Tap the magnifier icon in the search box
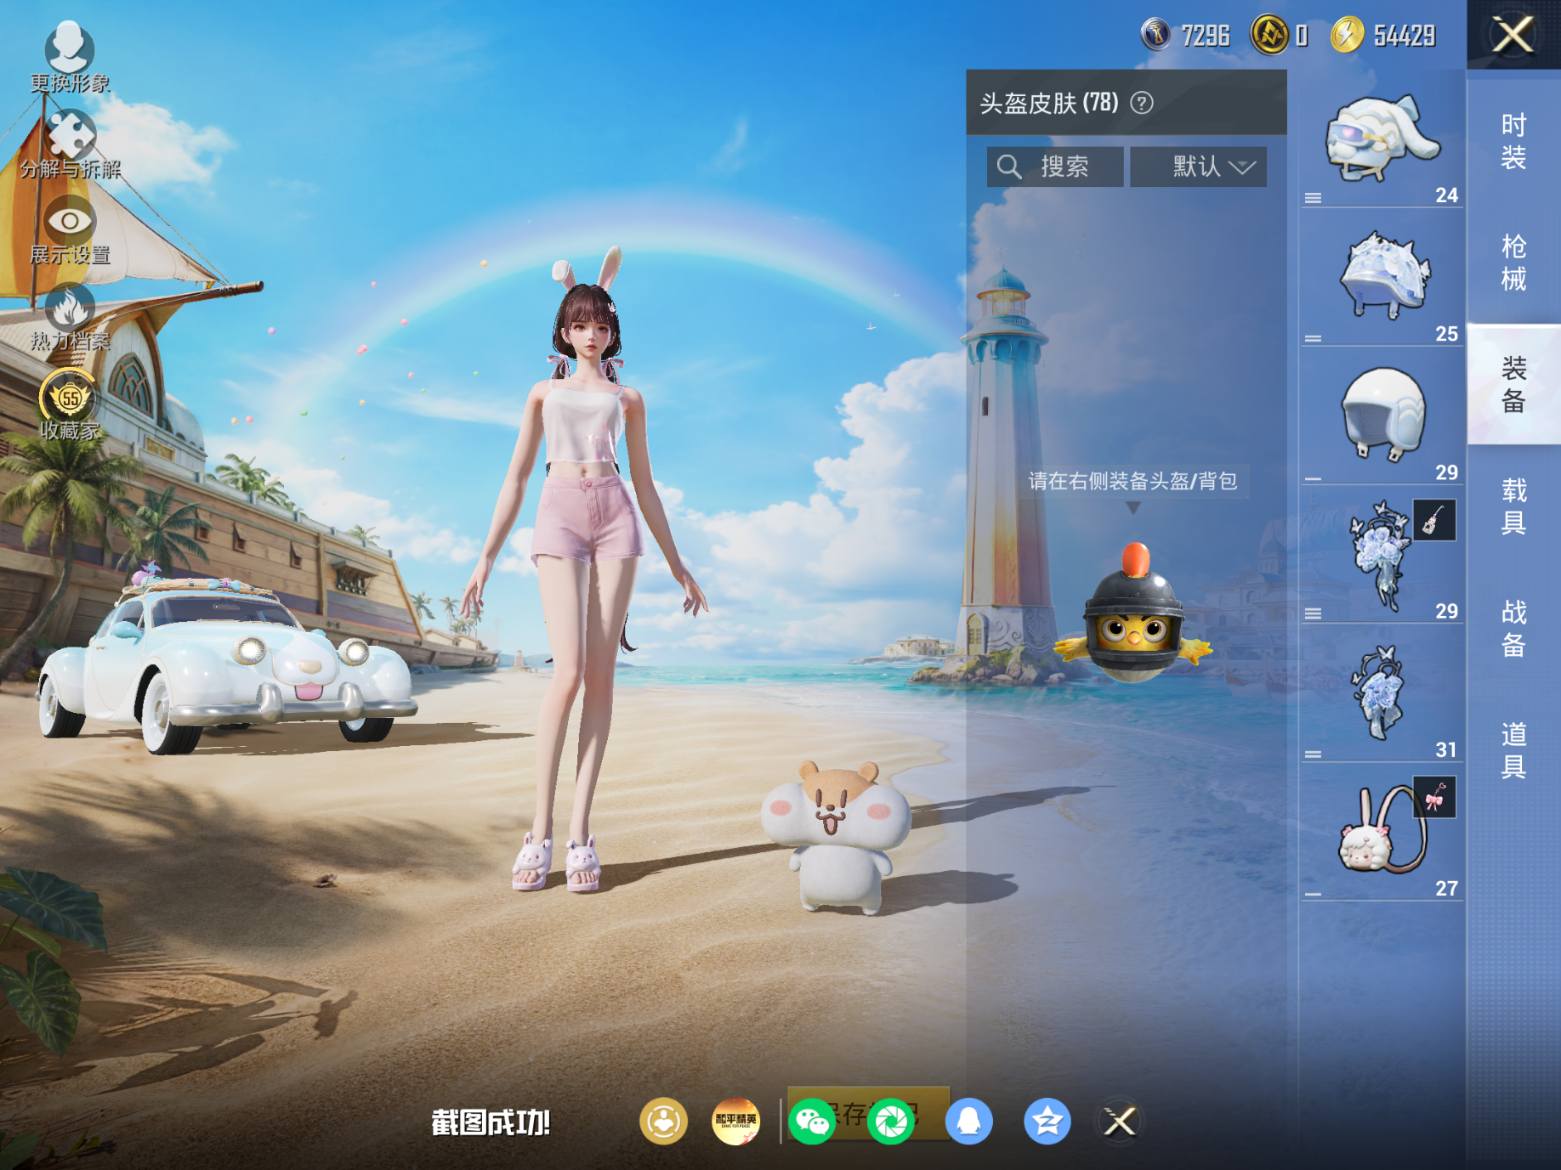This screenshot has width=1561, height=1170. (1010, 167)
